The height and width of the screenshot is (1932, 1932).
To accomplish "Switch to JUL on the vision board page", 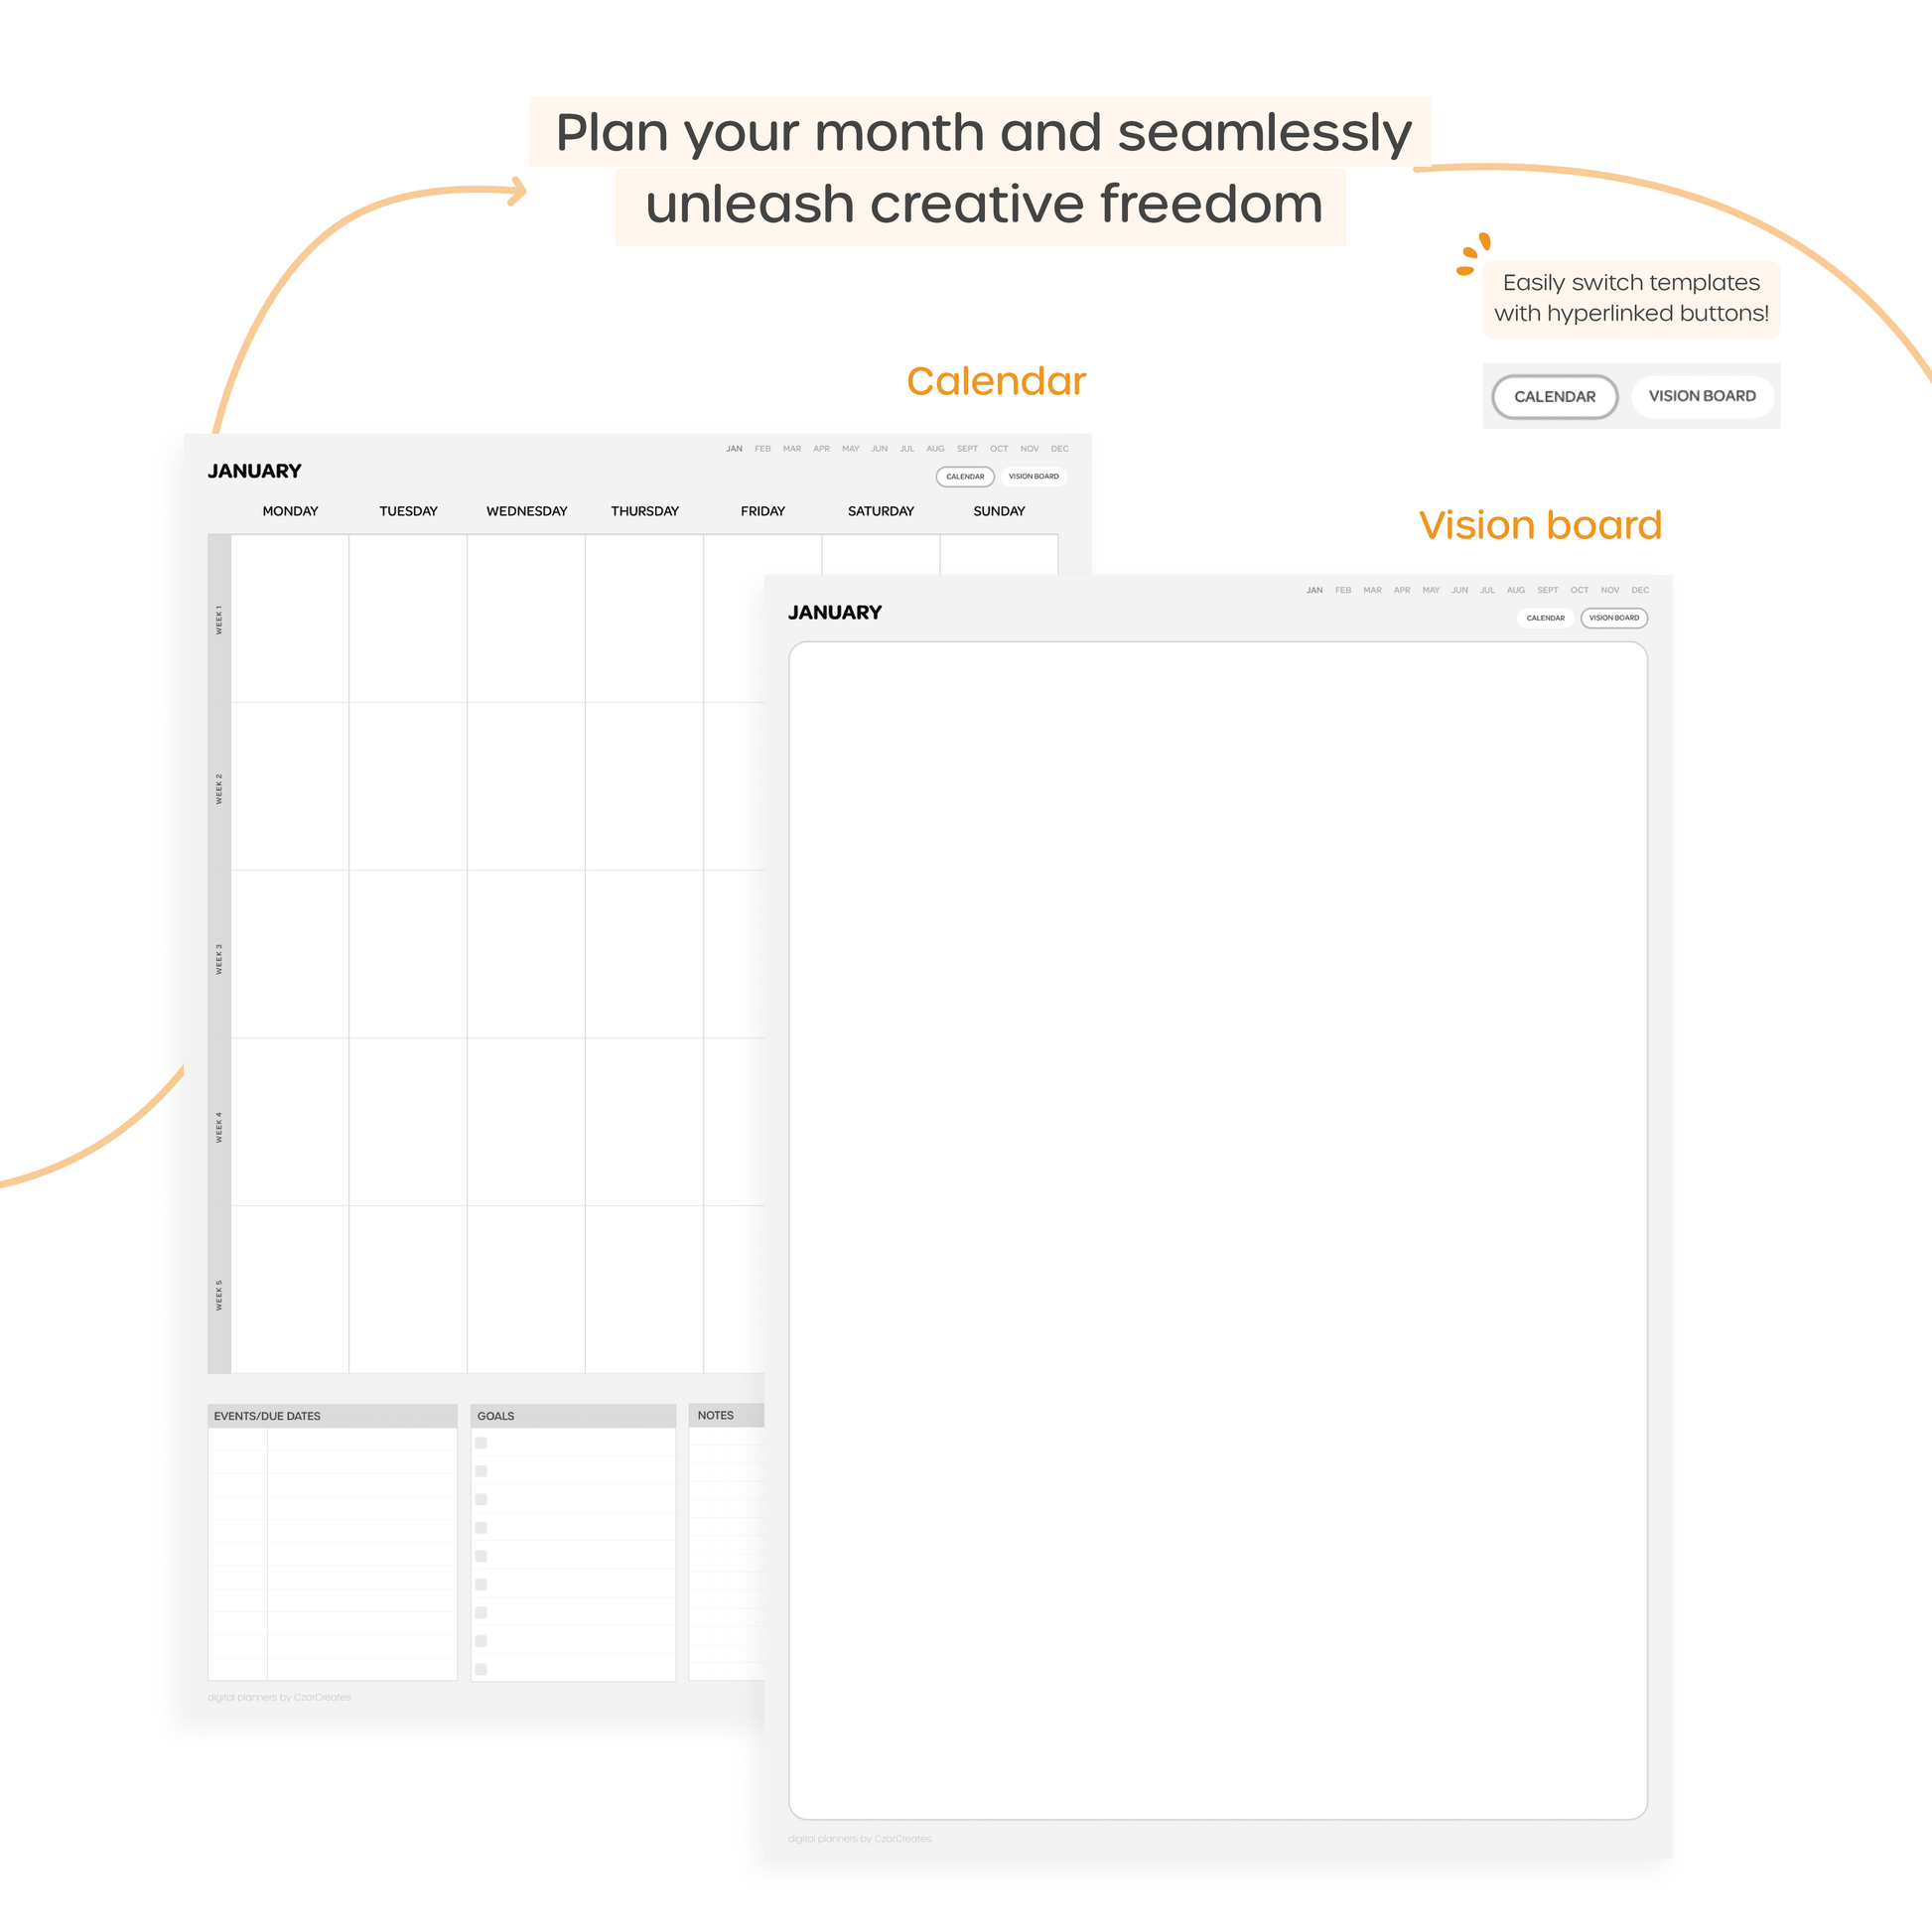I will click(1488, 590).
